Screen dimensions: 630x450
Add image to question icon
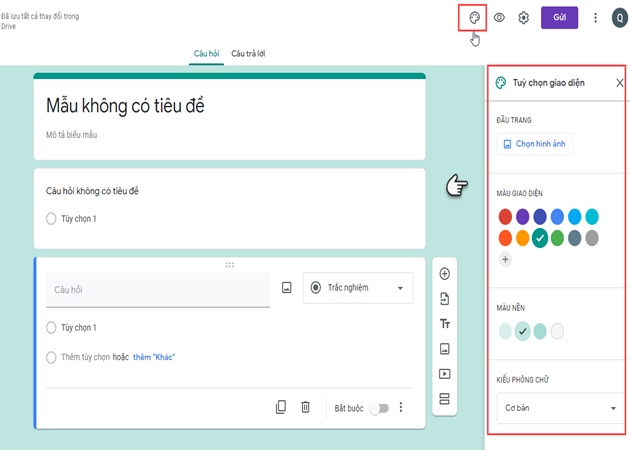pos(286,288)
